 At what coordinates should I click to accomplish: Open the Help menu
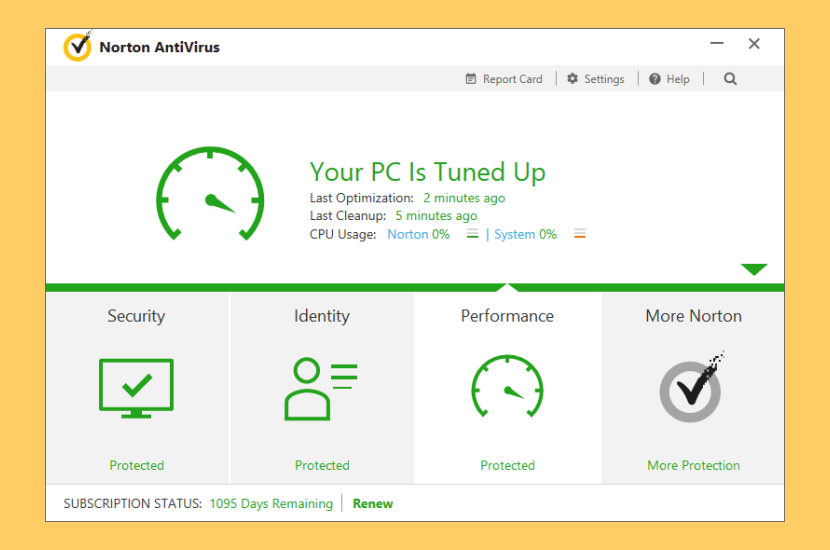tap(669, 79)
